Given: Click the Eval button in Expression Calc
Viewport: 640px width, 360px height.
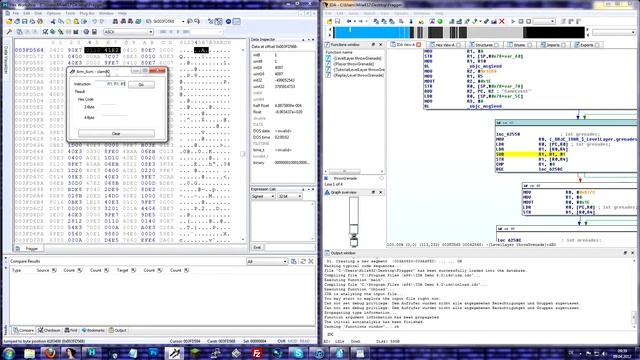Looking at the screenshot, I should point(257,247).
